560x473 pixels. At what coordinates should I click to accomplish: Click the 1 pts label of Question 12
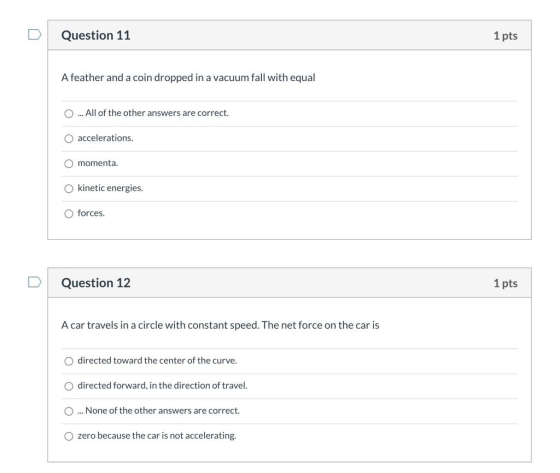tap(505, 283)
